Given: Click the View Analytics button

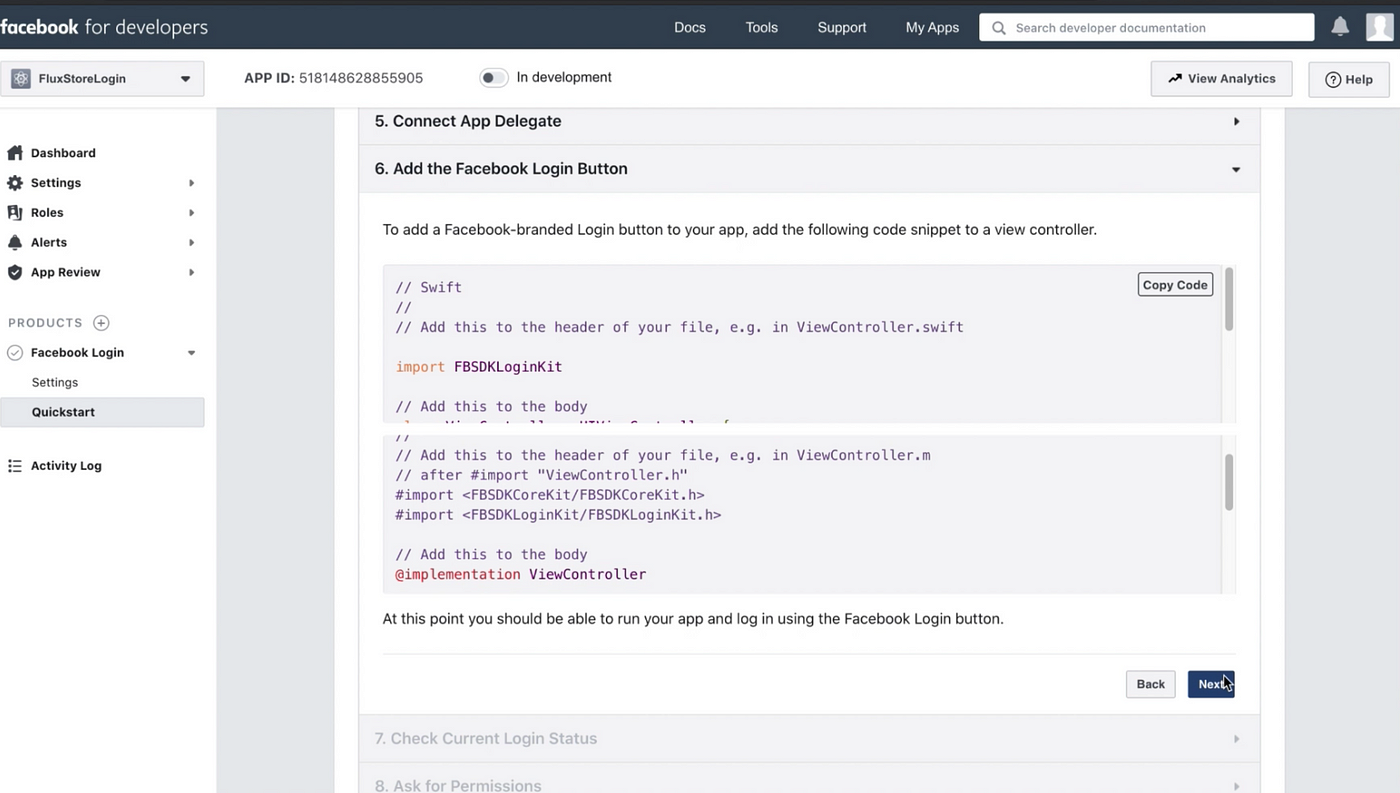Looking at the screenshot, I should (1221, 79).
